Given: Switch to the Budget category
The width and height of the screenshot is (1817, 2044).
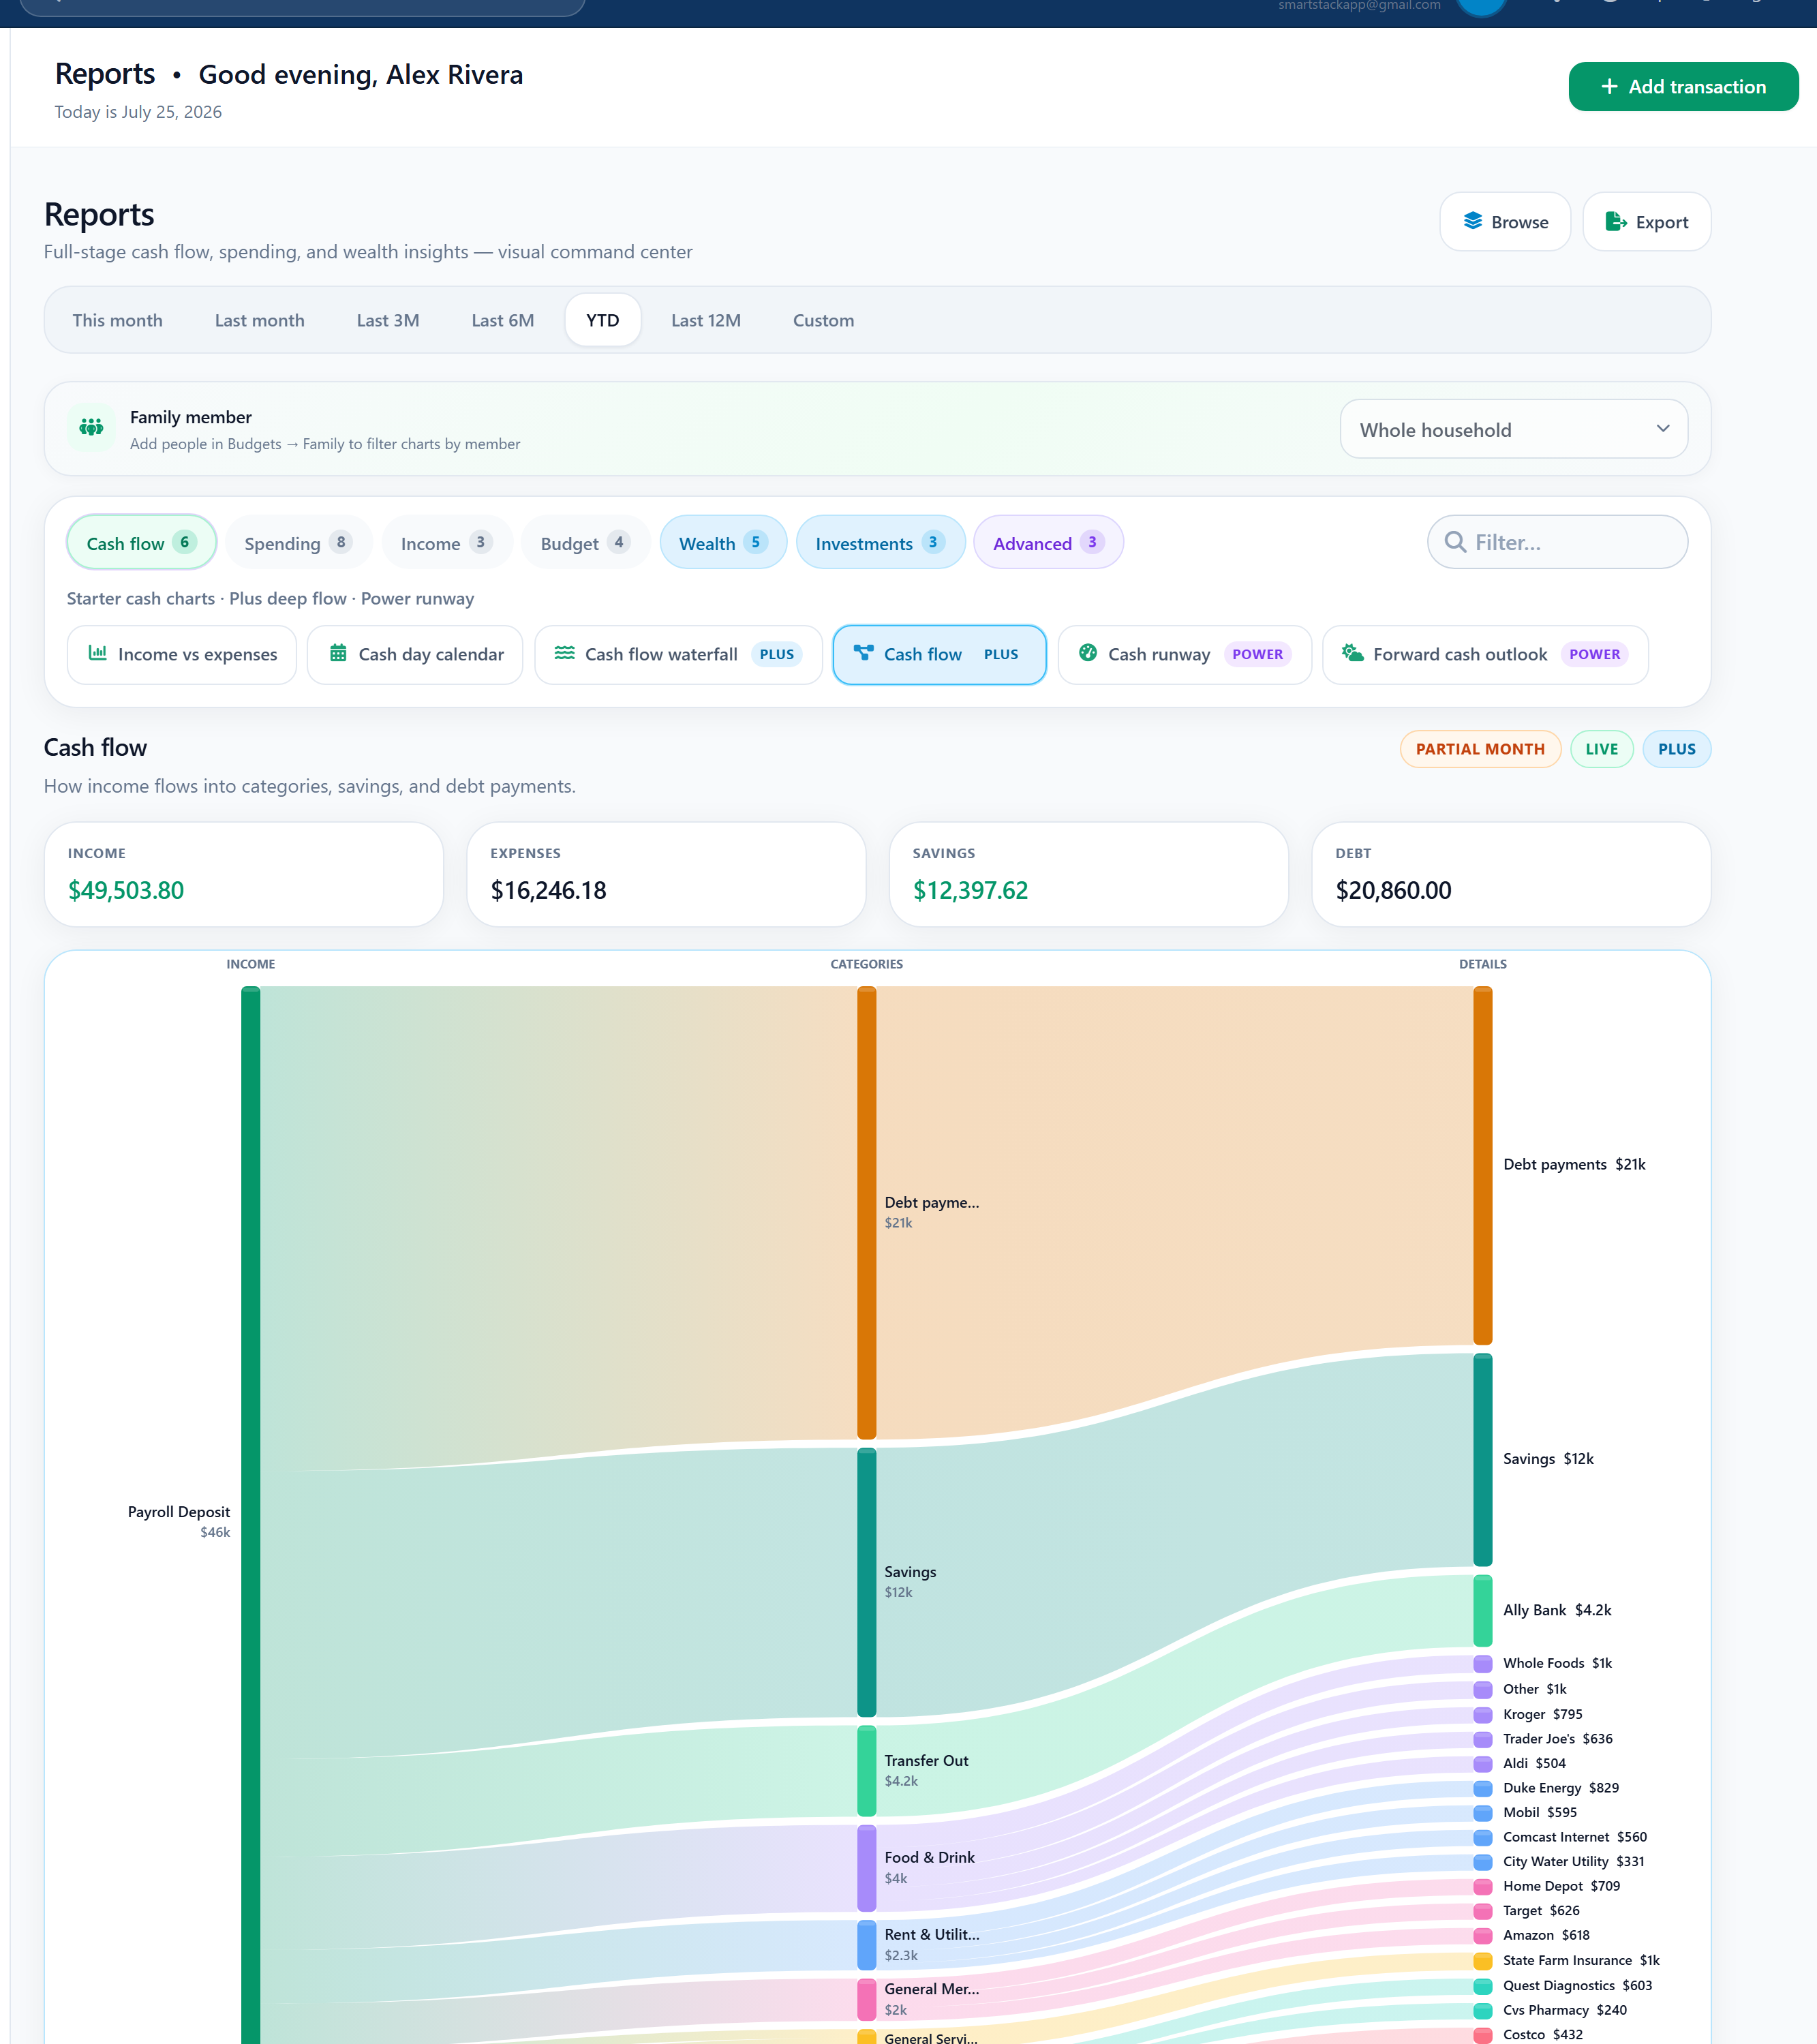Looking at the screenshot, I should click(585, 543).
